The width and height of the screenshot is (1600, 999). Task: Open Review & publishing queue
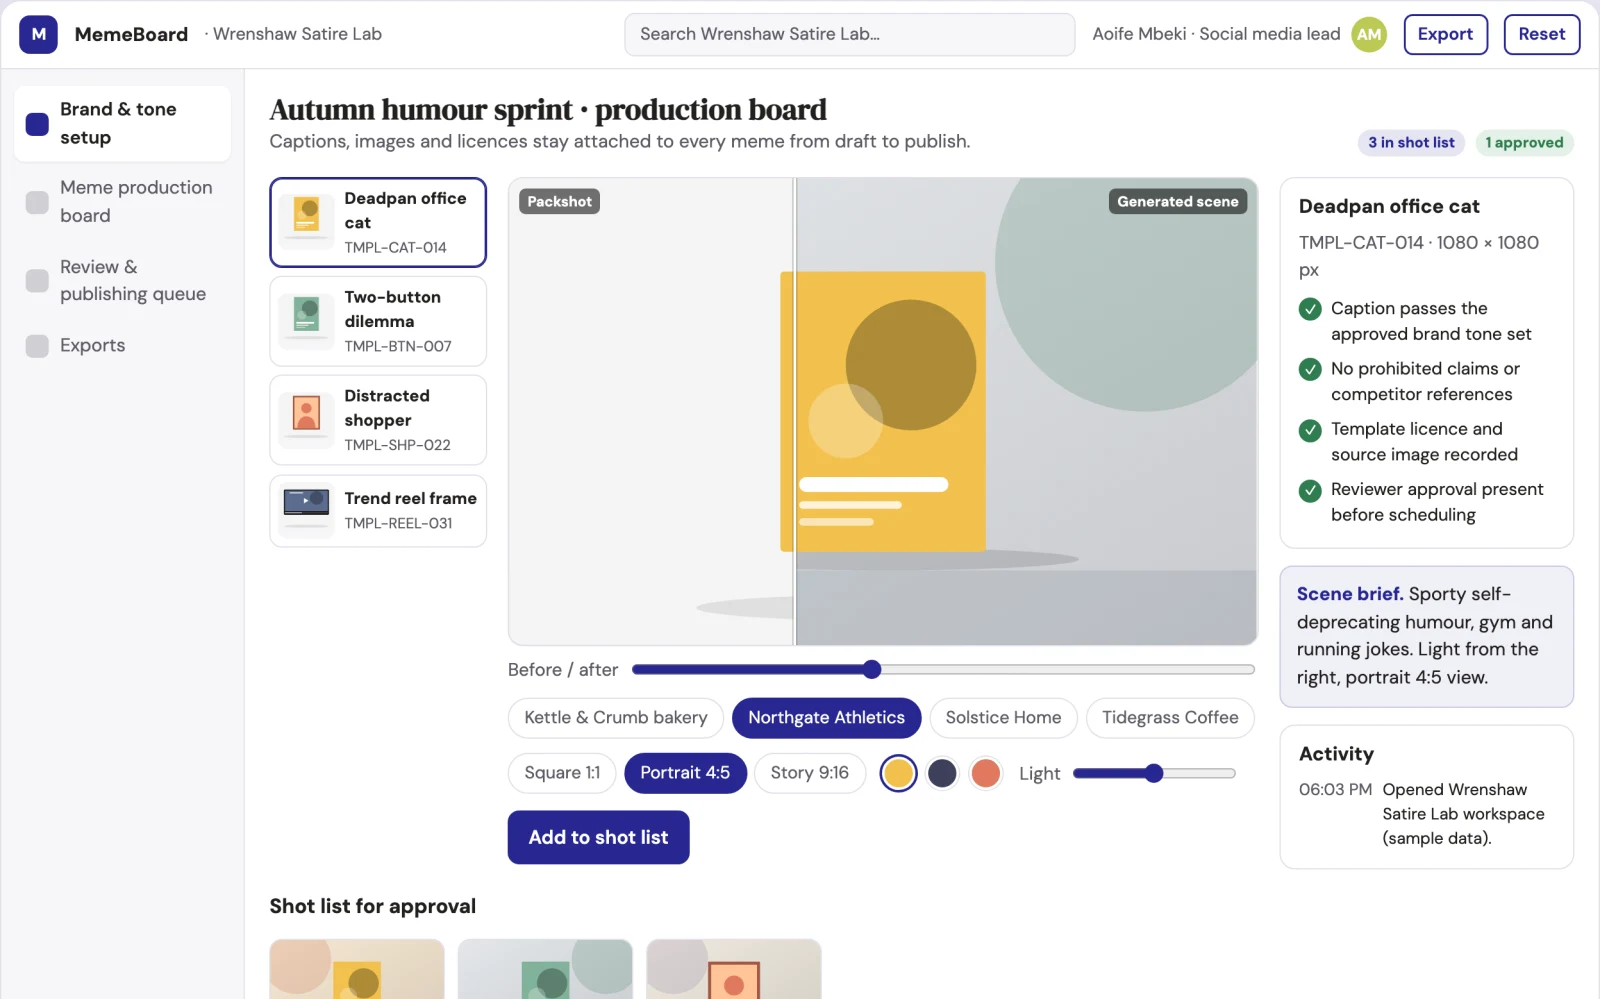point(123,281)
